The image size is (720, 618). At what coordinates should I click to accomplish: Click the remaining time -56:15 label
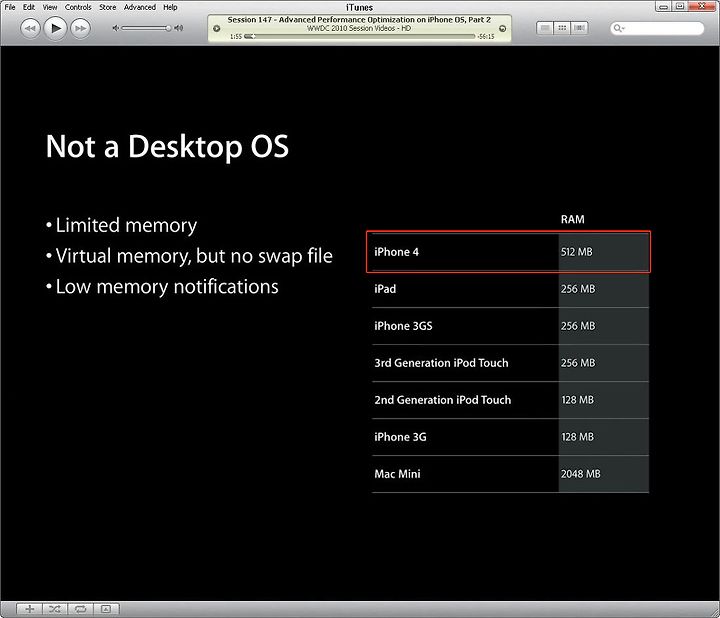[486, 36]
